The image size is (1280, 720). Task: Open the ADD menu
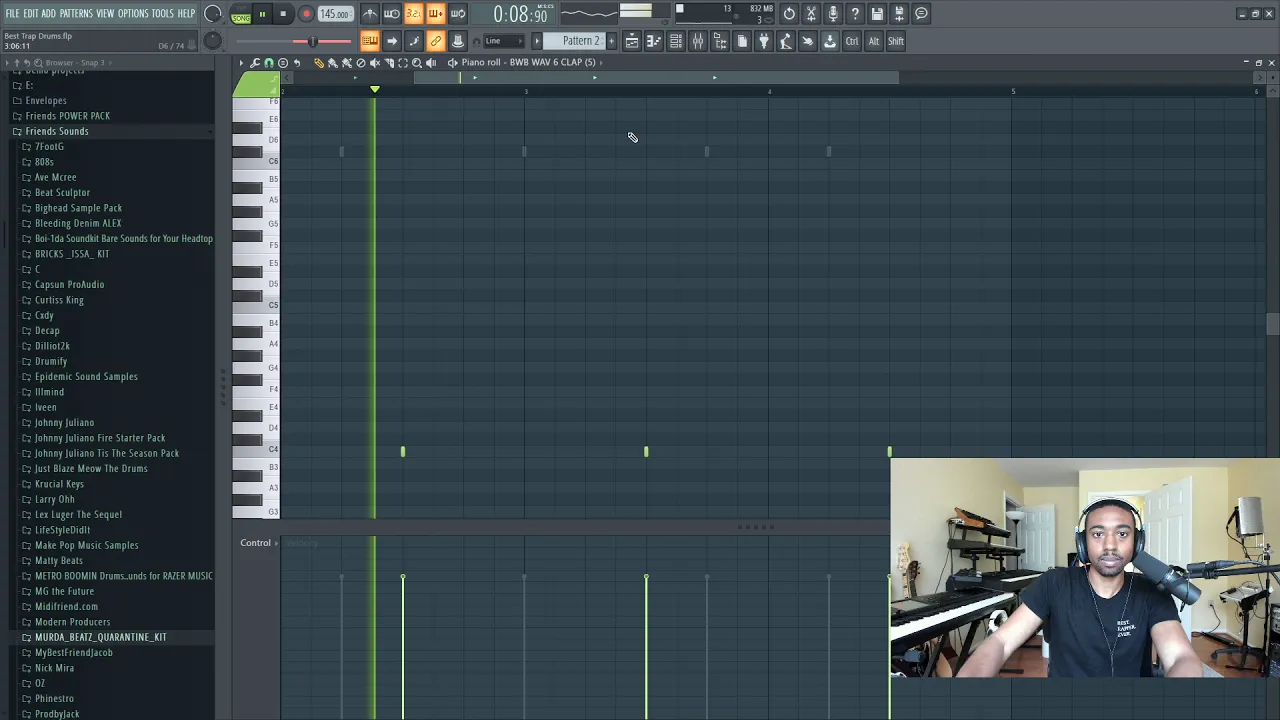(x=48, y=14)
